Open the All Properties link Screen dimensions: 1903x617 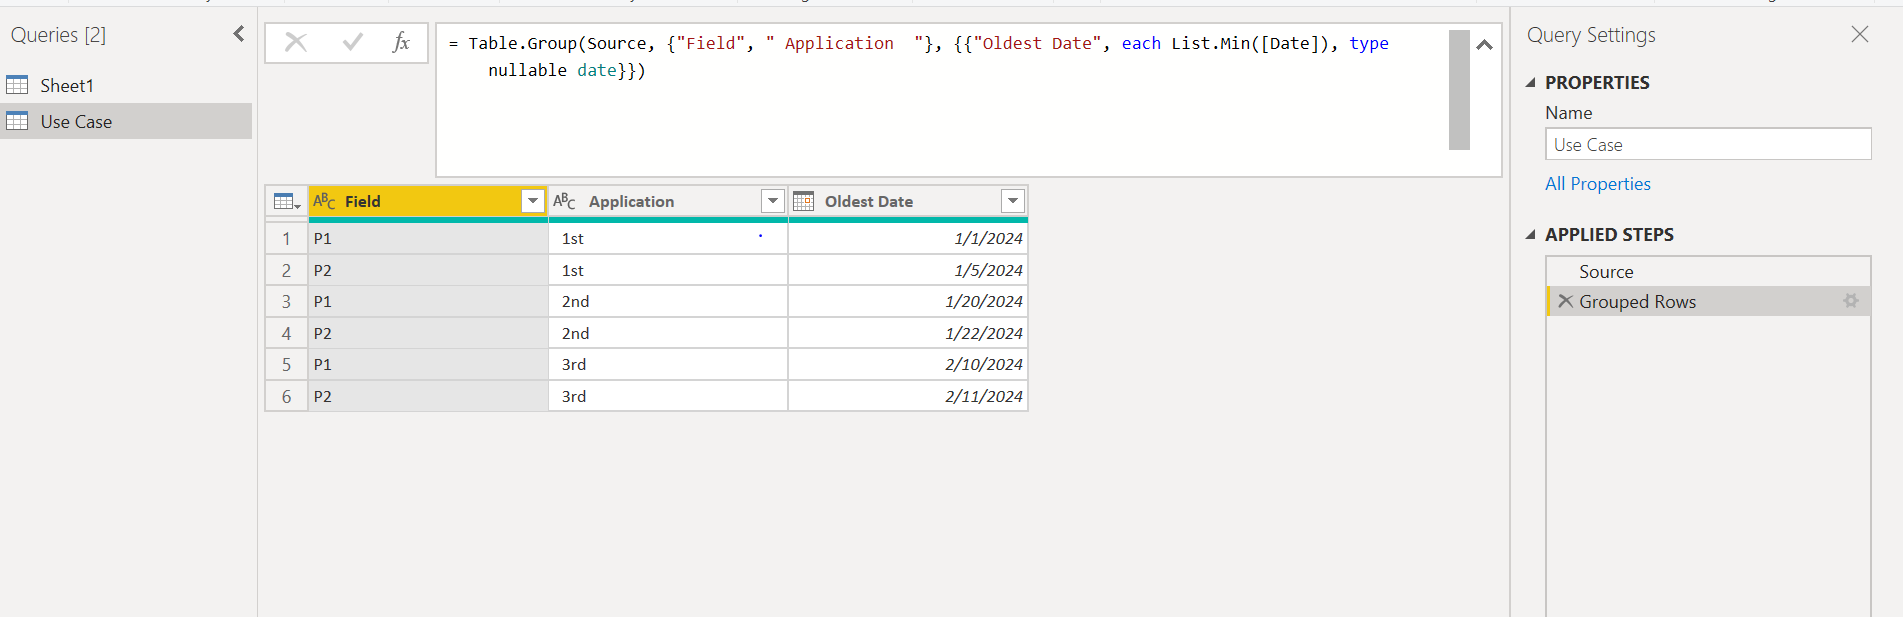(x=1597, y=184)
